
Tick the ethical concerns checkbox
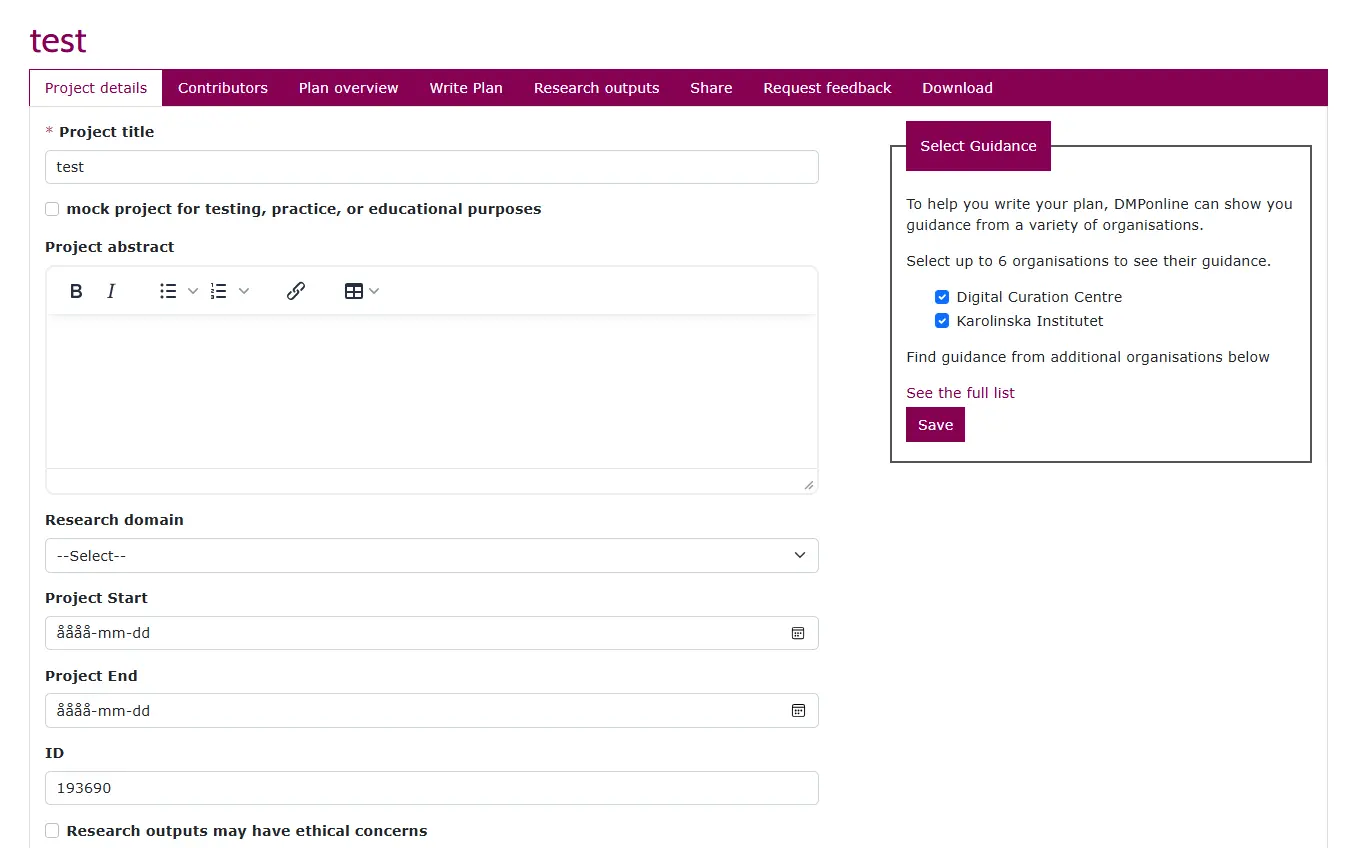pyautogui.click(x=52, y=831)
